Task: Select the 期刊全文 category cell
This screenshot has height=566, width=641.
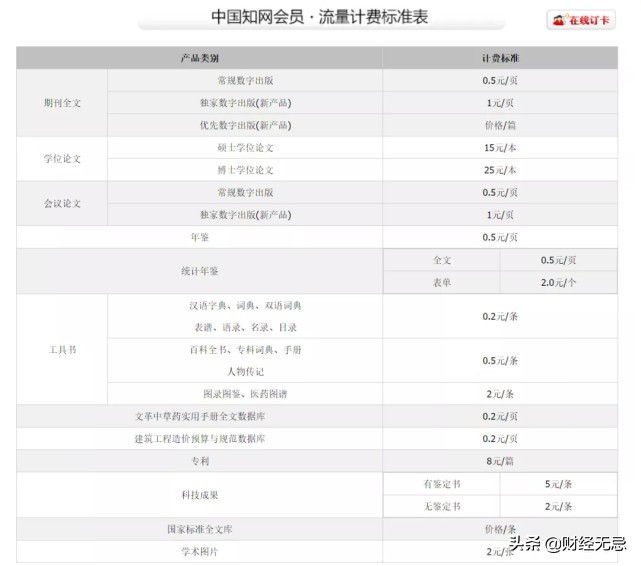Action: click(62, 103)
